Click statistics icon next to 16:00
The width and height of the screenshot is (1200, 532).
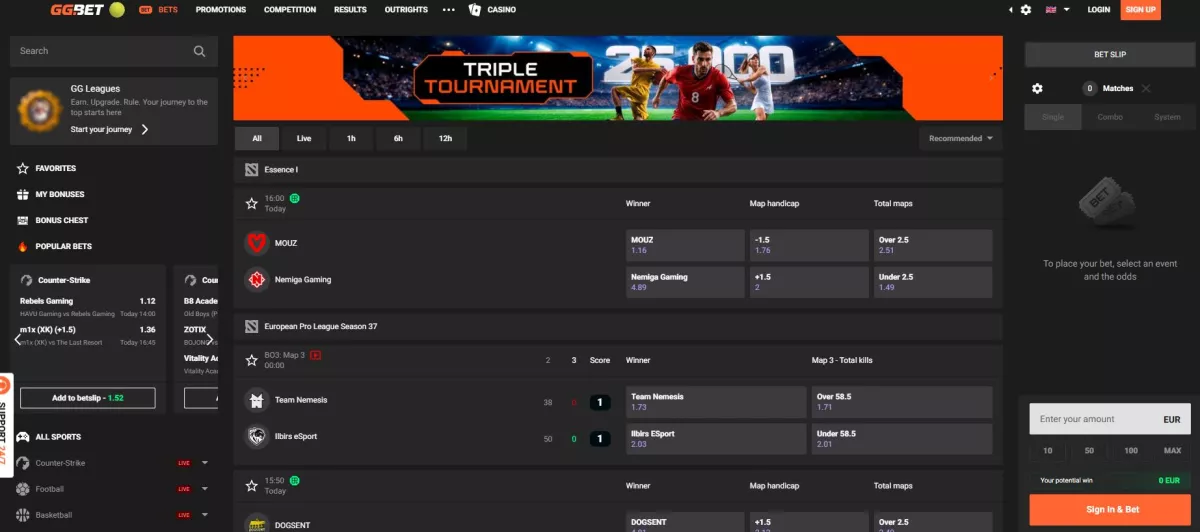tap(295, 198)
